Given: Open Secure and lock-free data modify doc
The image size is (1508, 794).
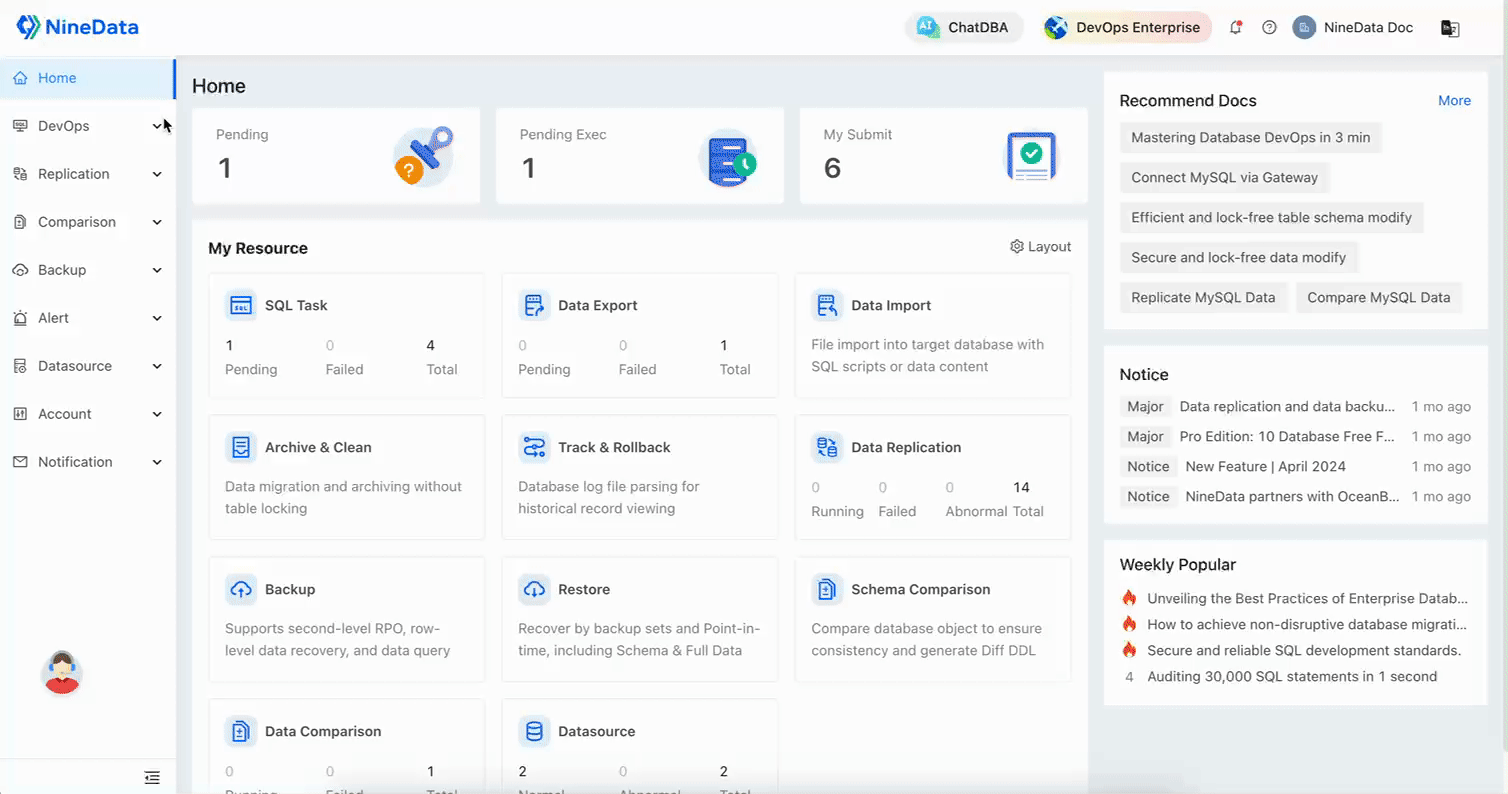Looking at the screenshot, I should click(x=1239, y=258).
